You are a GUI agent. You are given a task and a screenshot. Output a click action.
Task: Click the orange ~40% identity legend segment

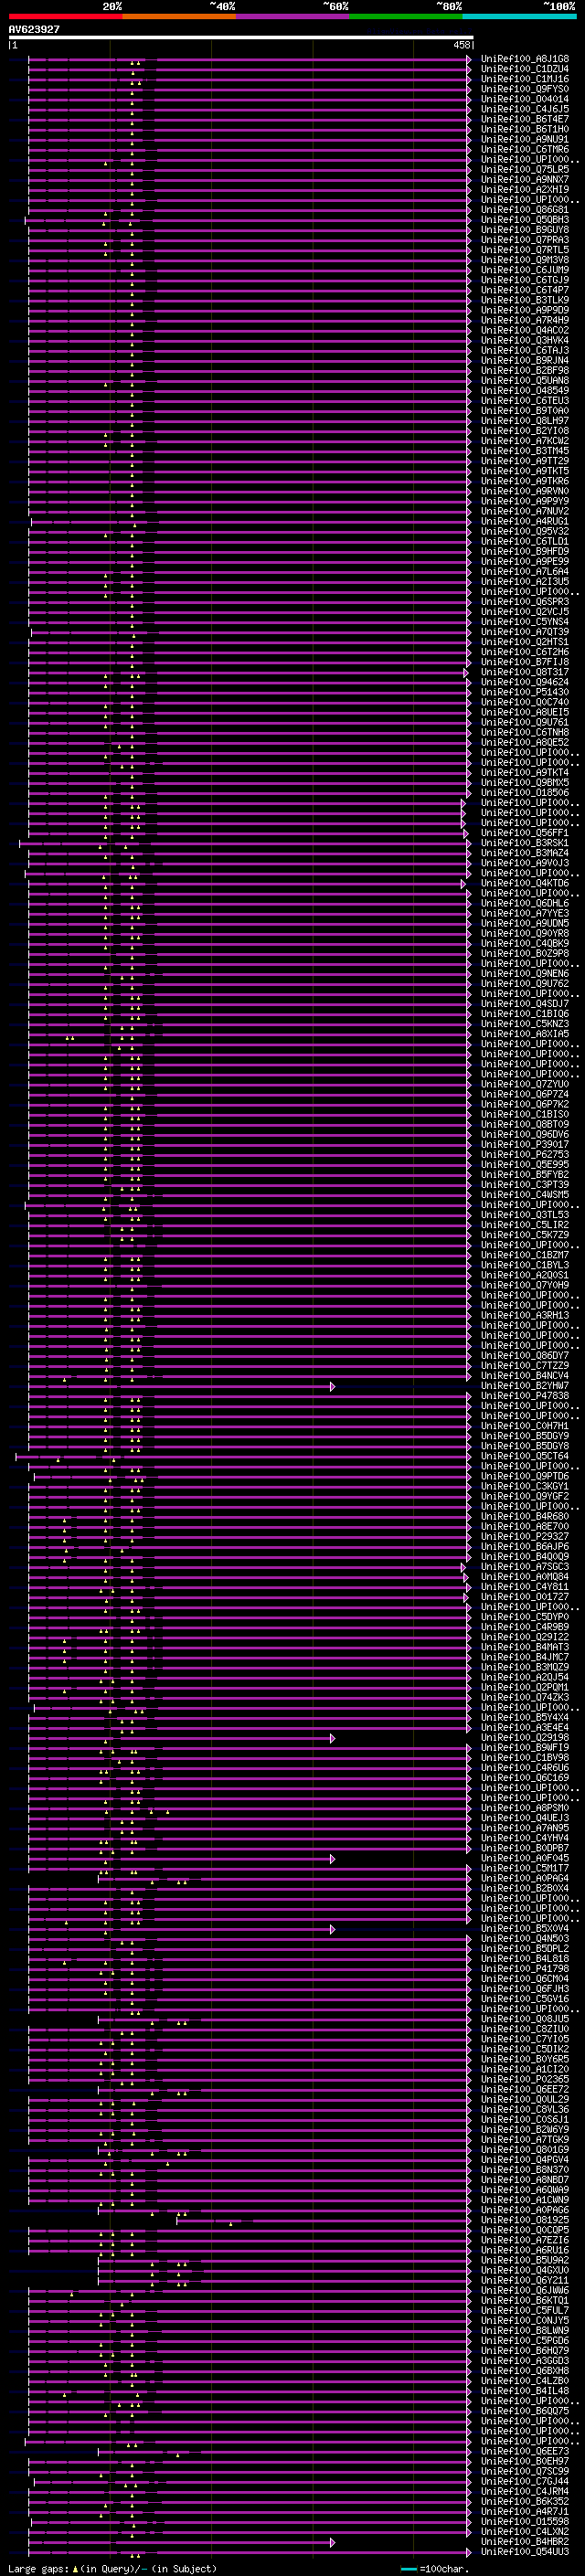pyautogui.click(x=179, y=16)
